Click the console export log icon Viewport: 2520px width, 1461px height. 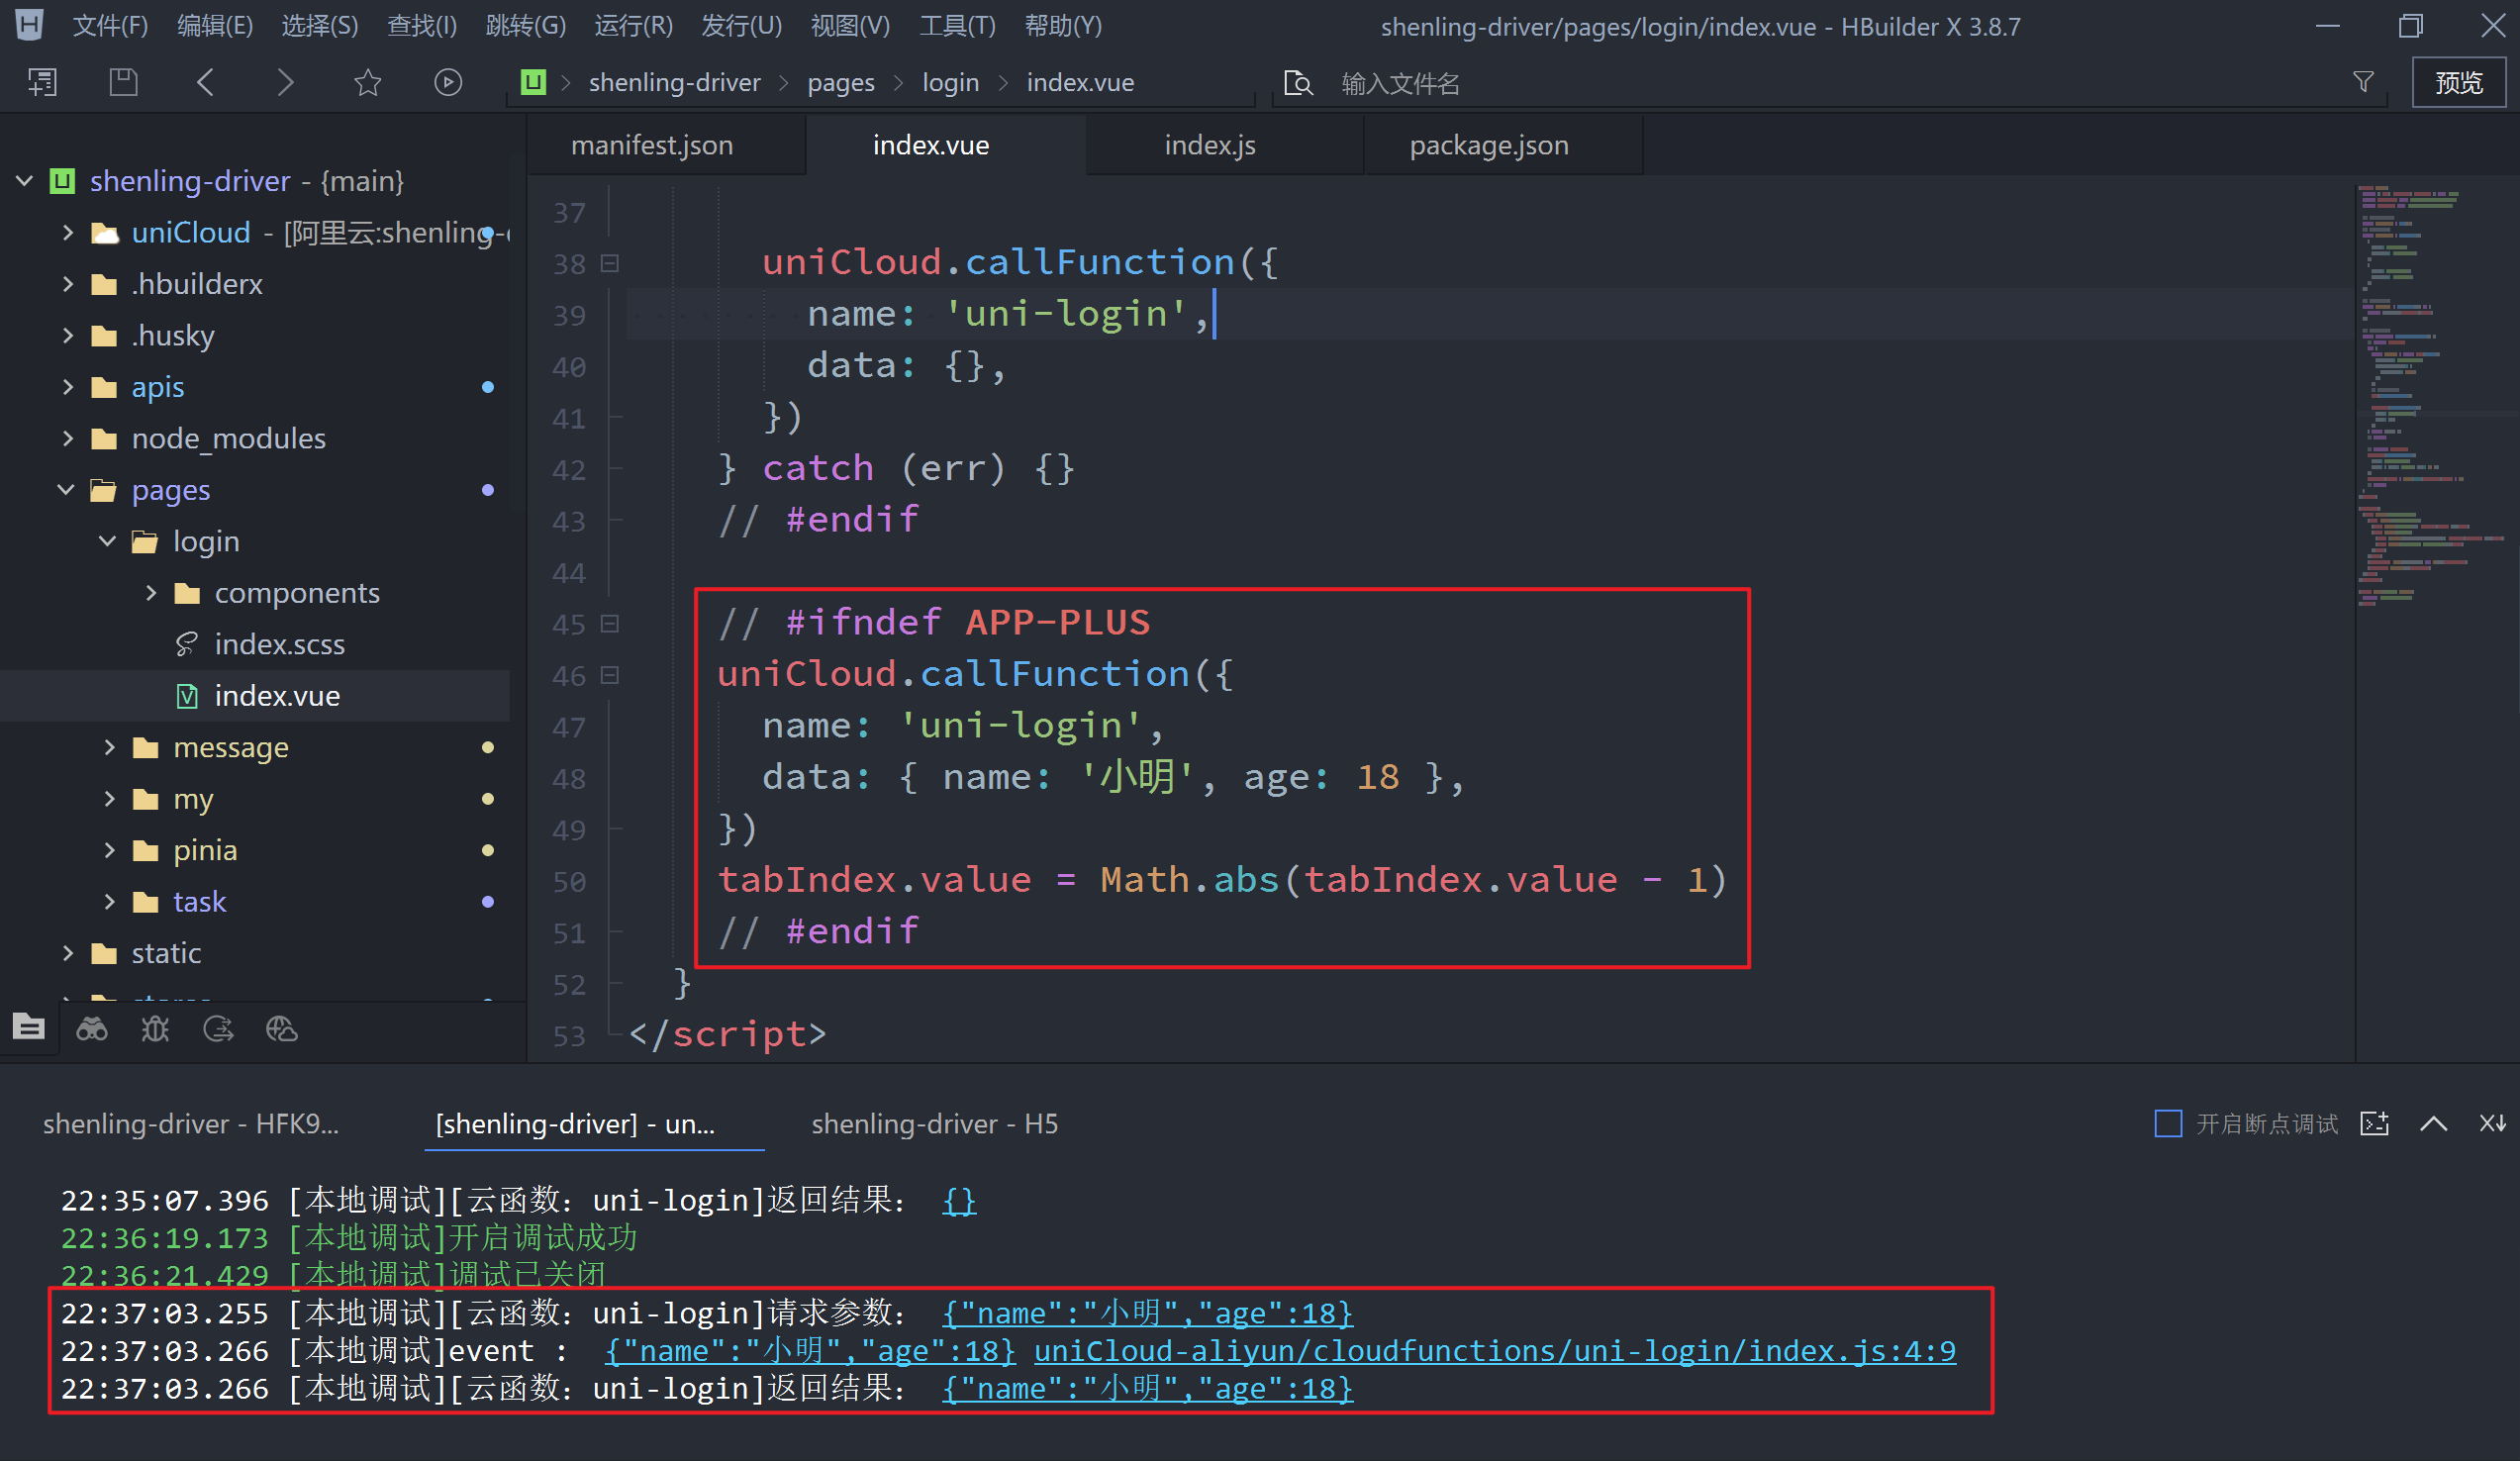pyautogui.click(x=2375, y=1124)
